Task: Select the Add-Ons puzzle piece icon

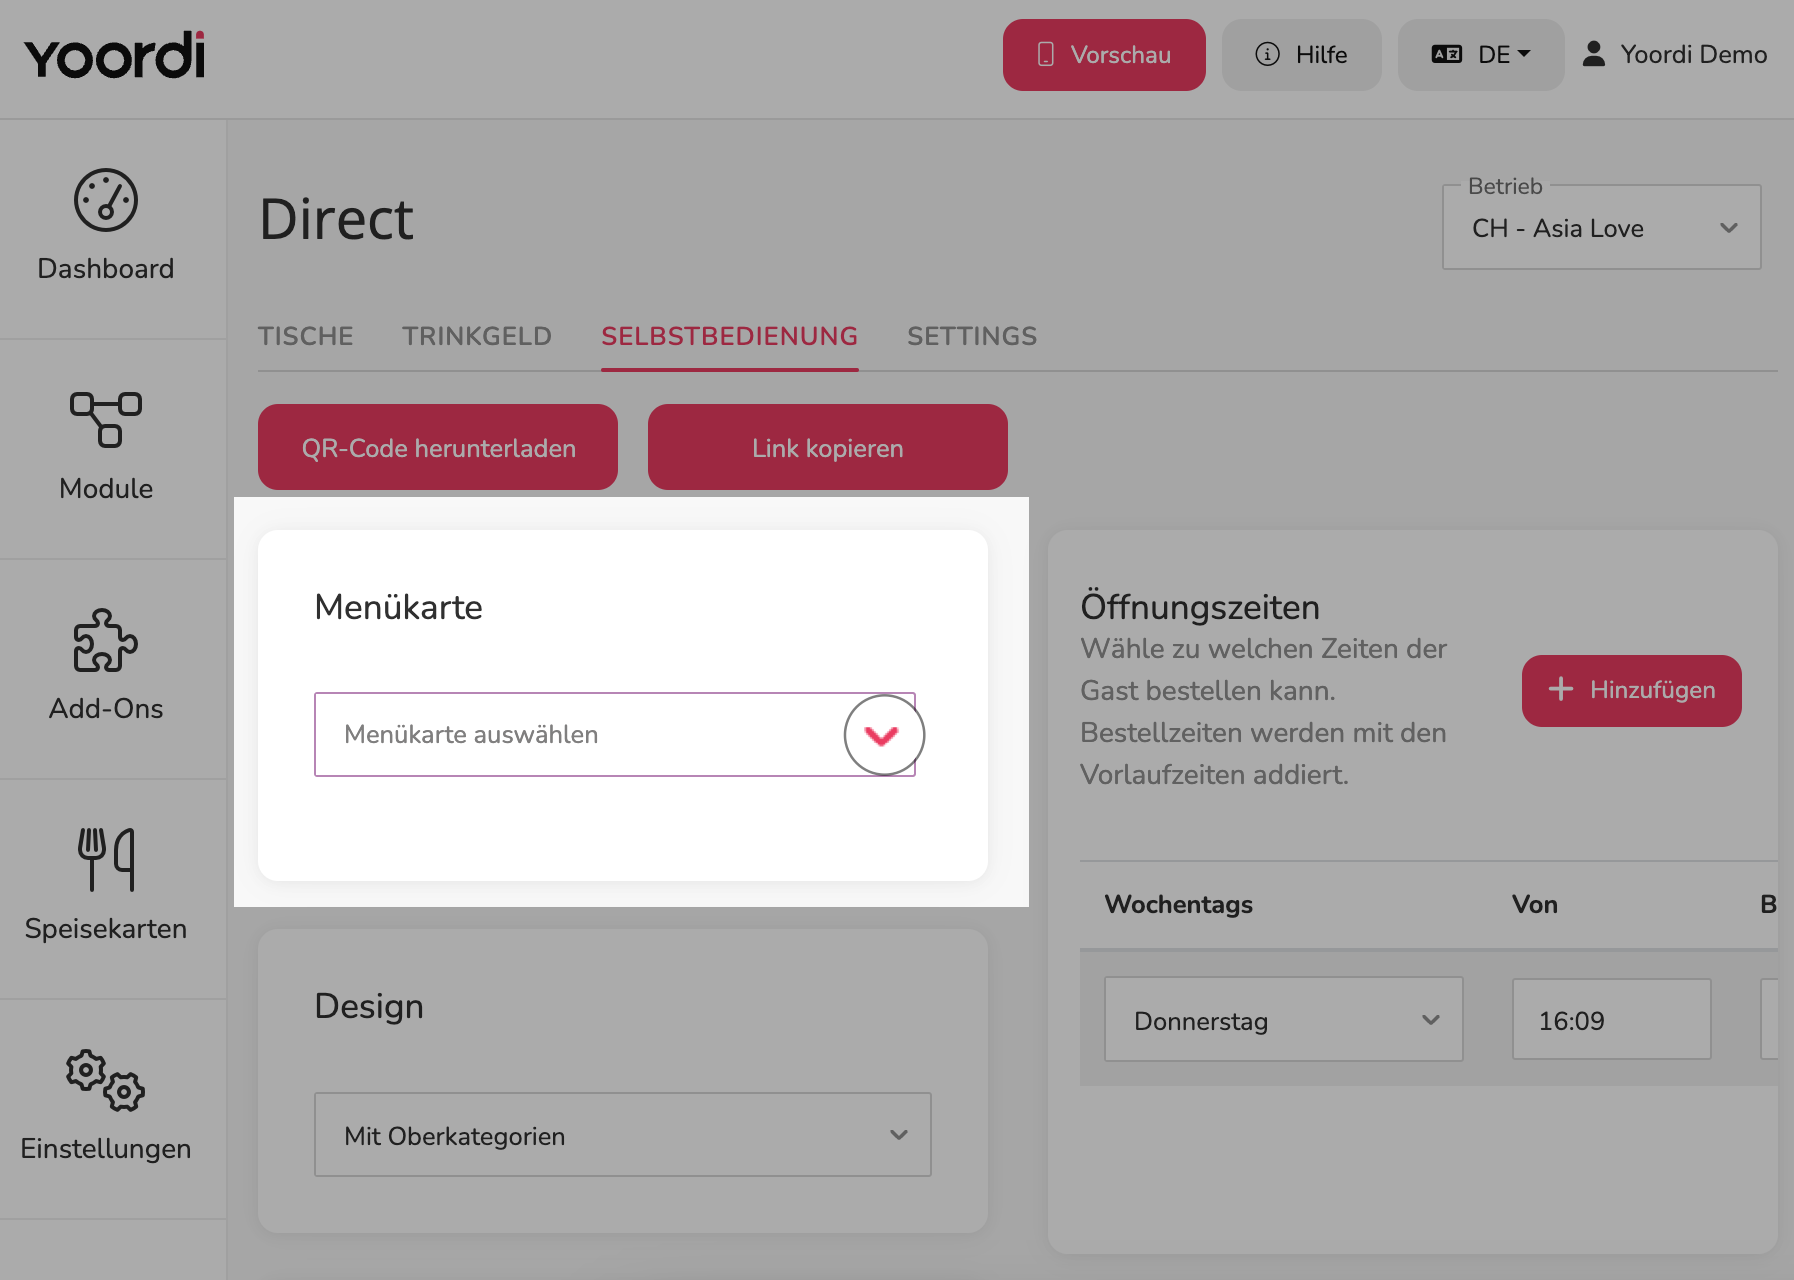Action: (x=106, y=640)
